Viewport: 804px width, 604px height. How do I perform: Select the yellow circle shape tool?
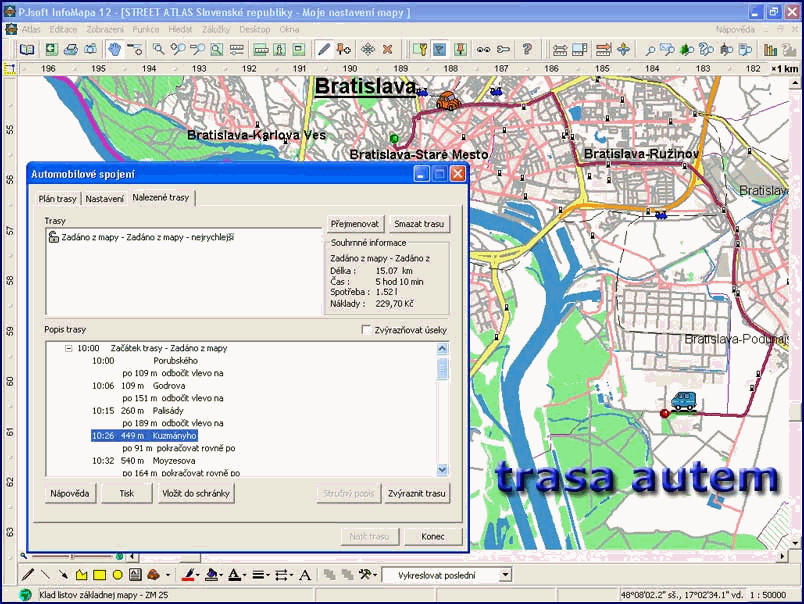point(117,575)
